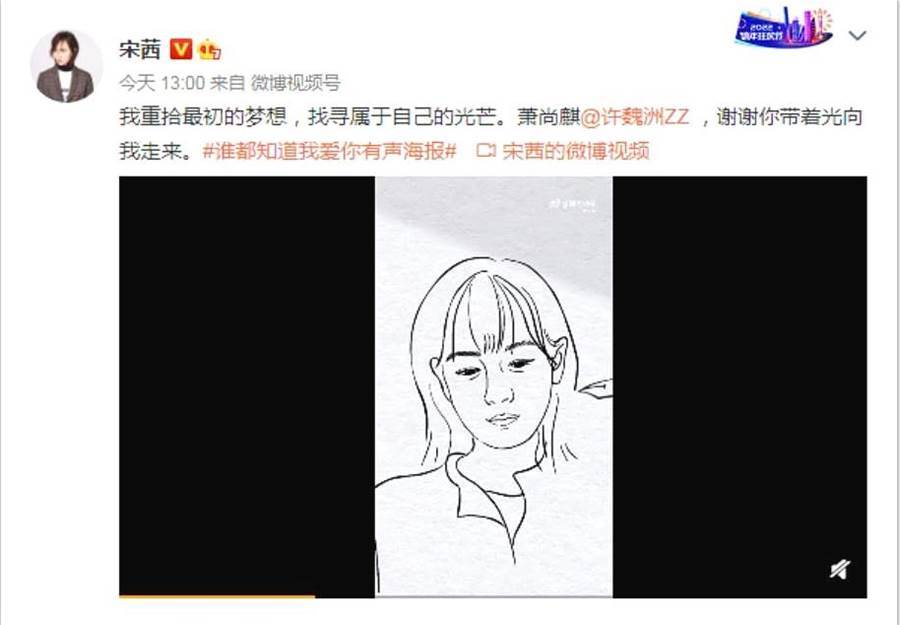Click the unplayed part of the progress bar
This screenshot has height=625, width=900.
click(x=591, y=597)
